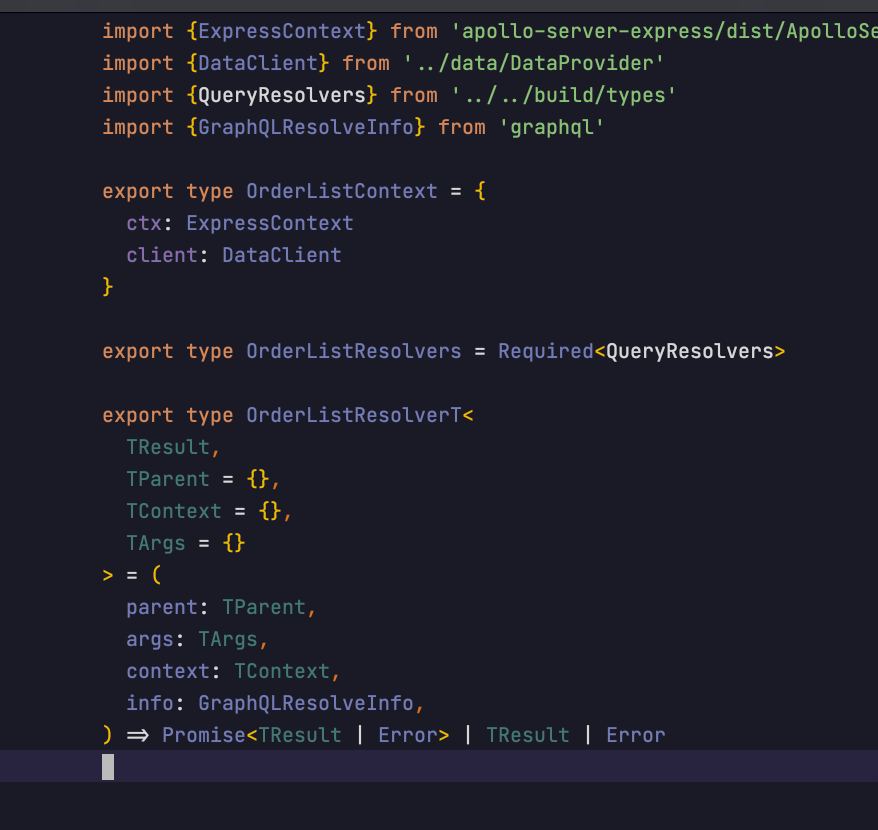Click the closing brace of OrderListContext

point(108,287)
